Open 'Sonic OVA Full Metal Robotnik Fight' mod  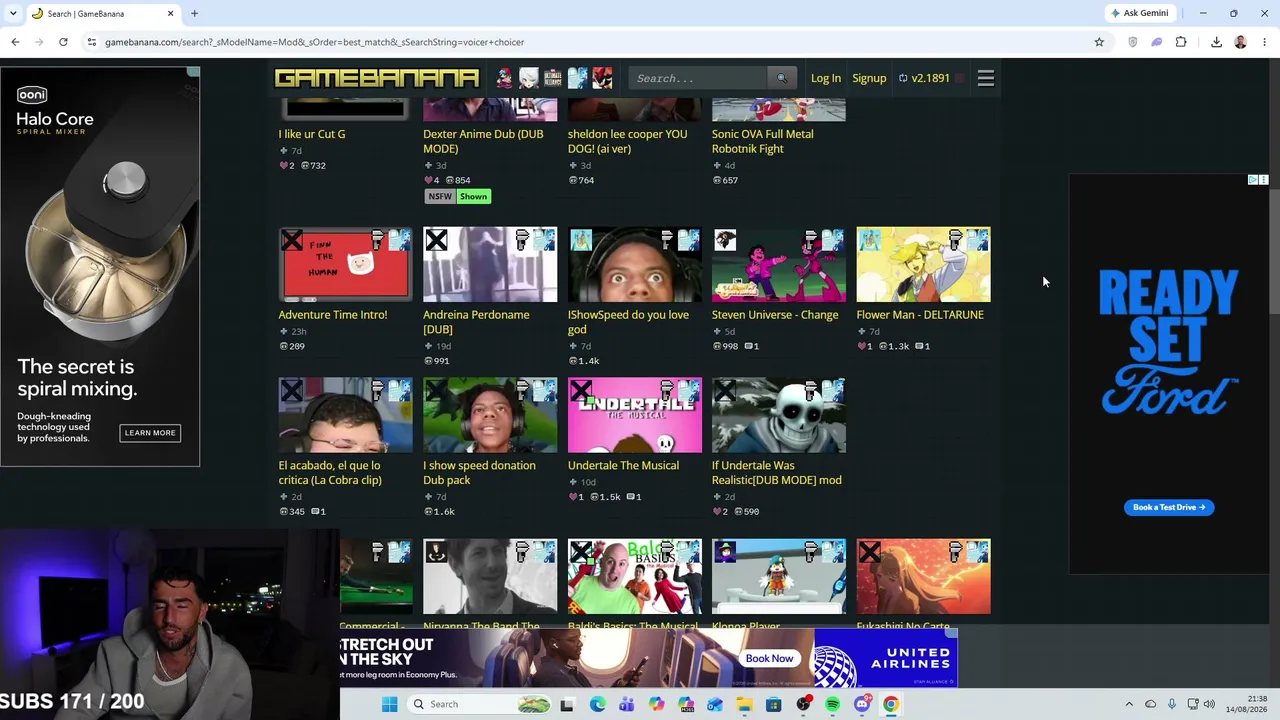click(x=763, y=141)
